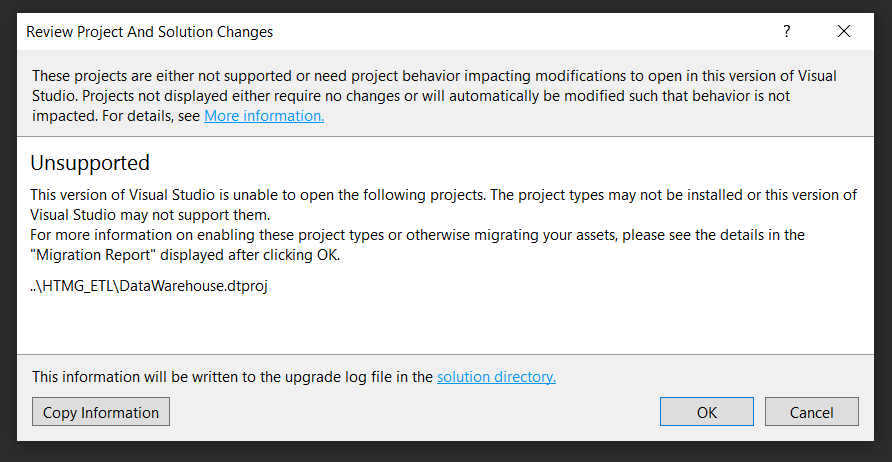Screen dimensions: 892x462
Task: Select the DataWarehouse.dtproj project path
Action: coord(149,286)
